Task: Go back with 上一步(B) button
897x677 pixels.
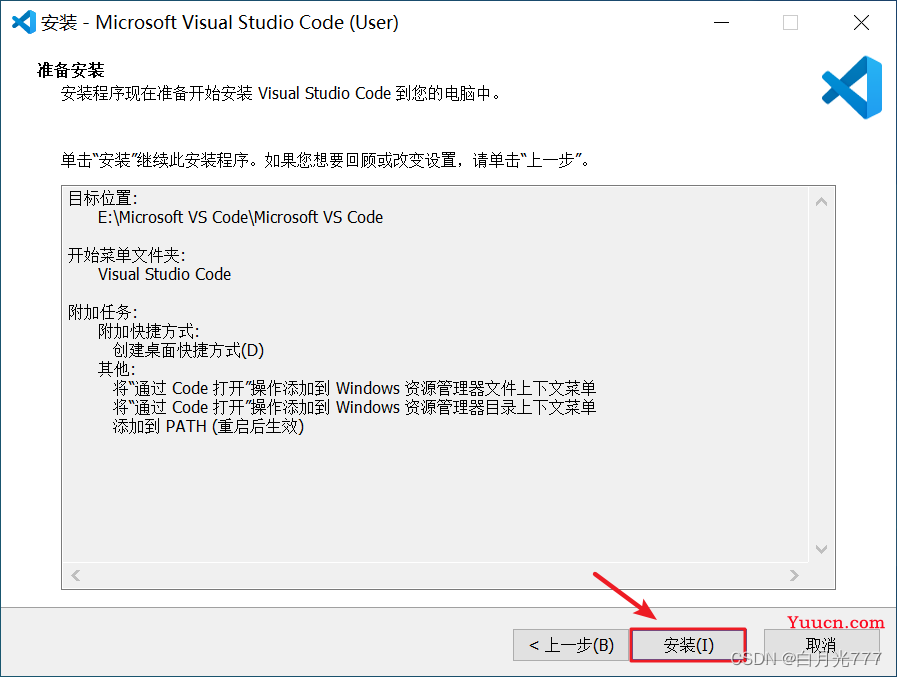Action: (571, 645)
